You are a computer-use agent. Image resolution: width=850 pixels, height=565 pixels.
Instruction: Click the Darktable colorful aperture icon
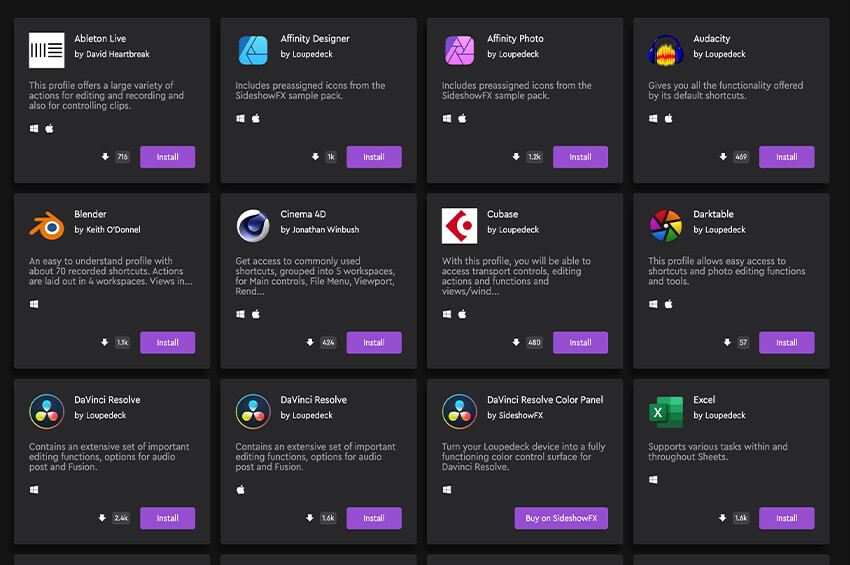666,226
